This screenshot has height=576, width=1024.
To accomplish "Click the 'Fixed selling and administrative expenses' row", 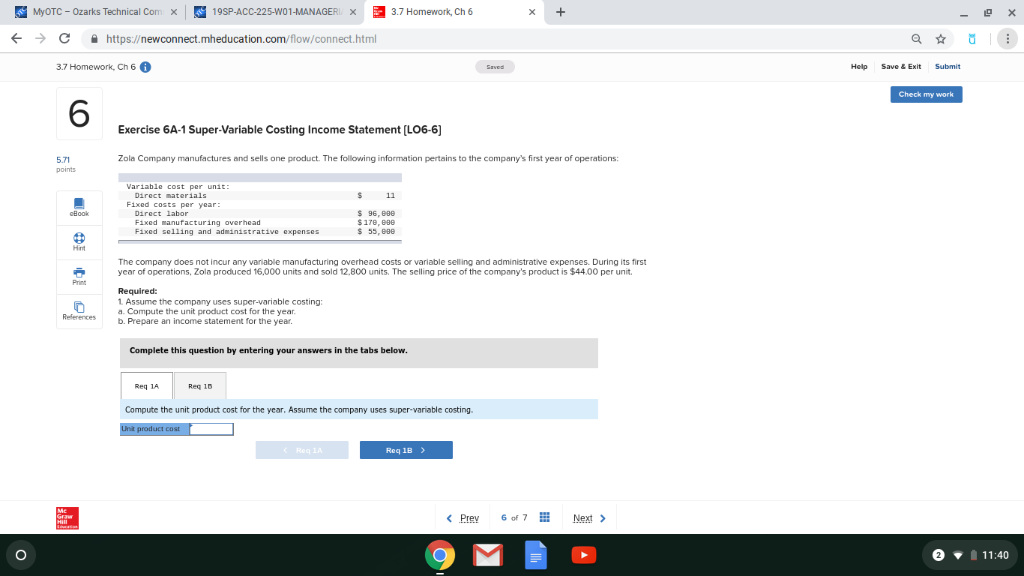I will pyautogui.click(x=260, y=232).
